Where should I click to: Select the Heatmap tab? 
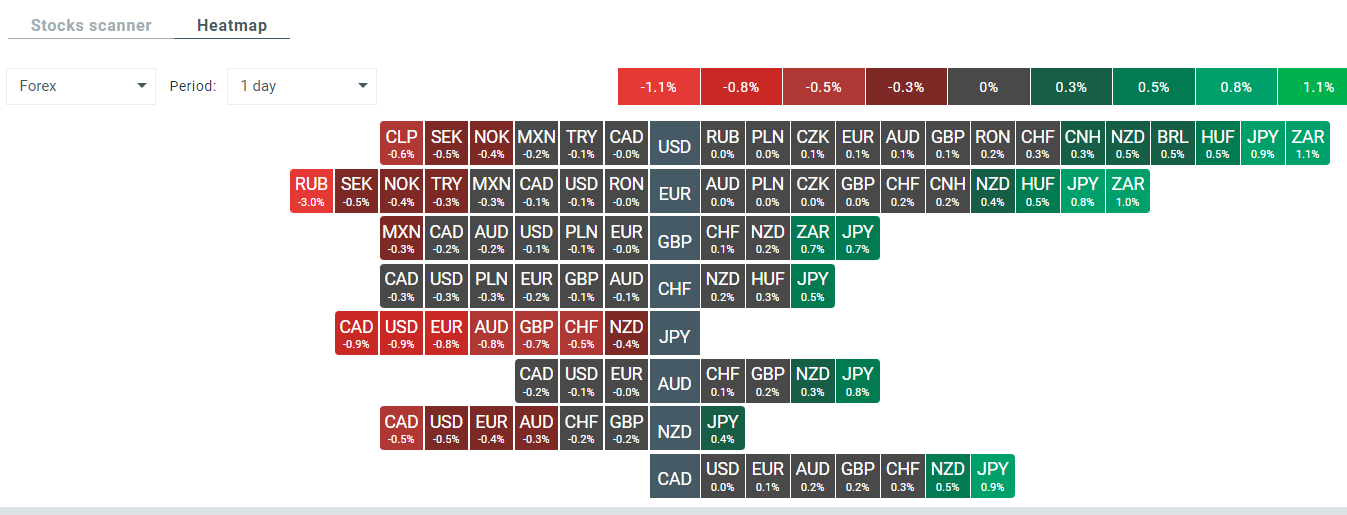pos(232,25)
